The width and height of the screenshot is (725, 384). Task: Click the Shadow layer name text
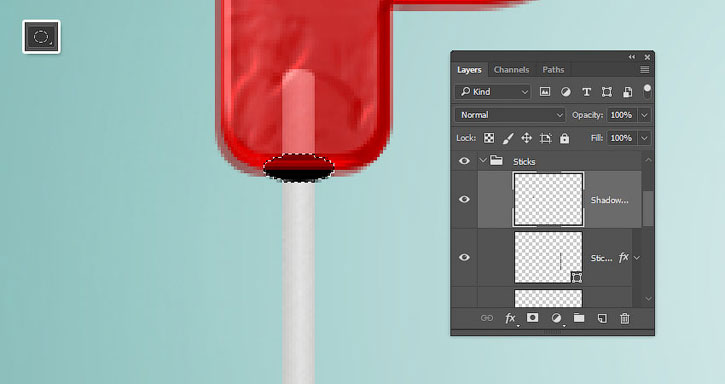(609, 200)
